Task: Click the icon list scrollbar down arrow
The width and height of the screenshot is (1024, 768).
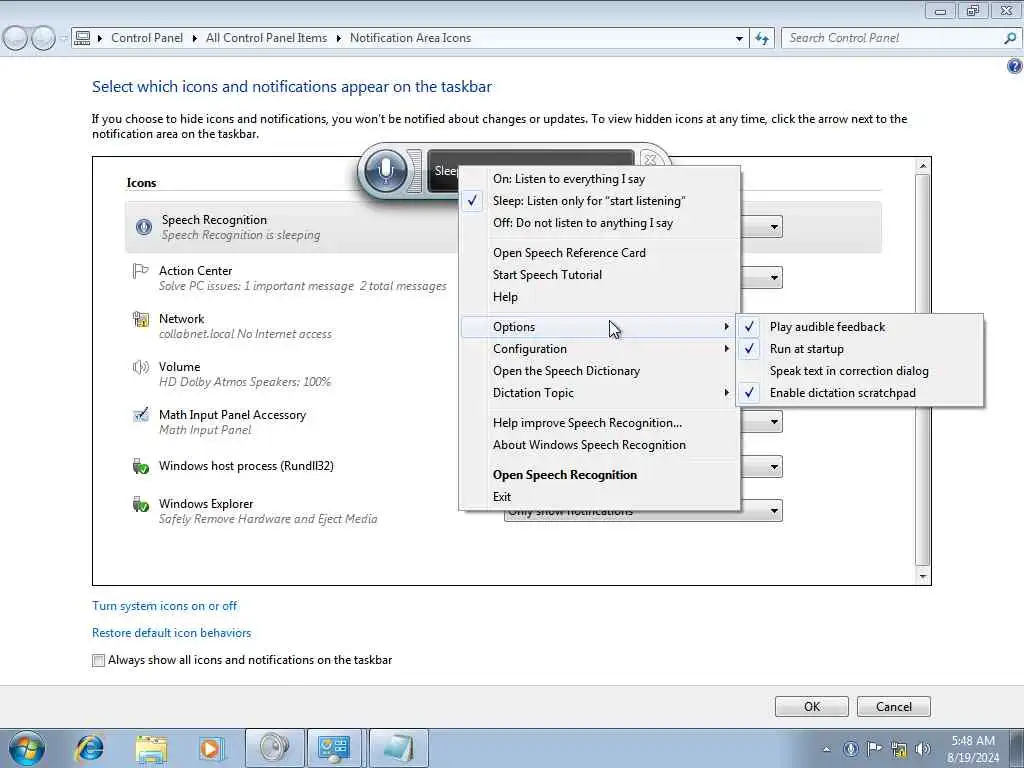Action: coord(923,576)
